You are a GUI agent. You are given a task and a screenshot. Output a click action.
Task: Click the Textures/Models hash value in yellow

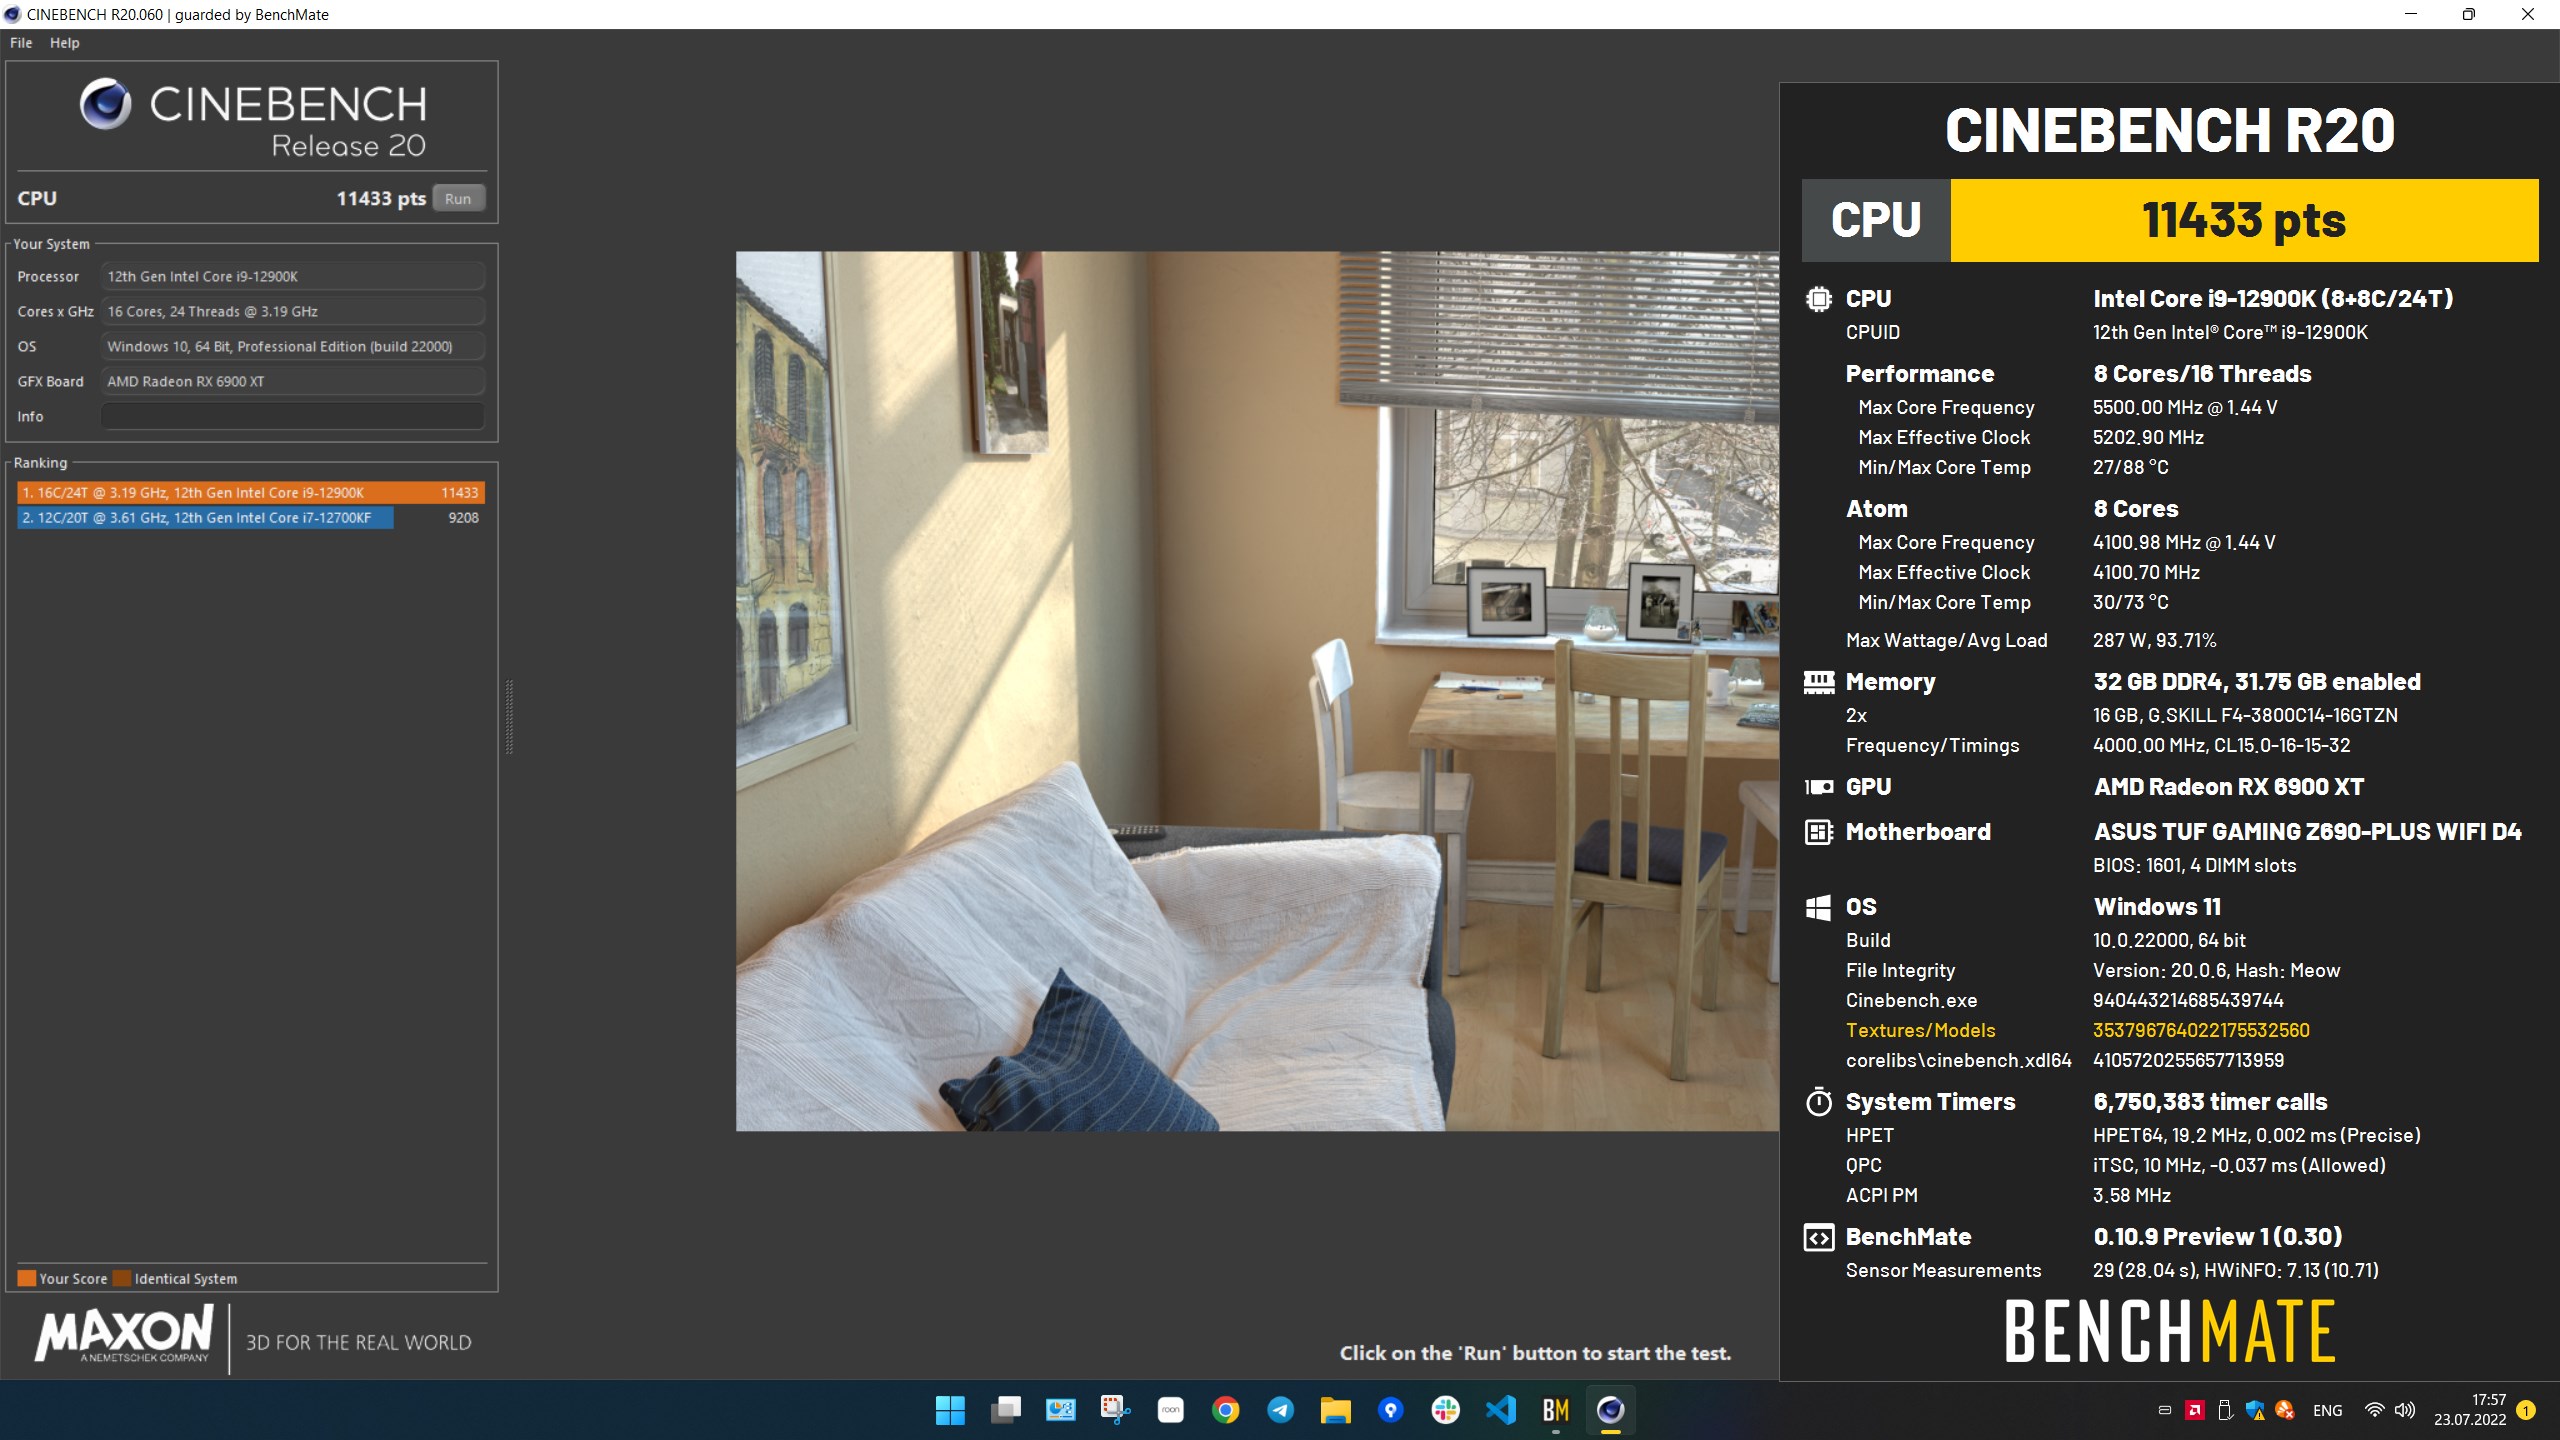click(2201, 1030)
